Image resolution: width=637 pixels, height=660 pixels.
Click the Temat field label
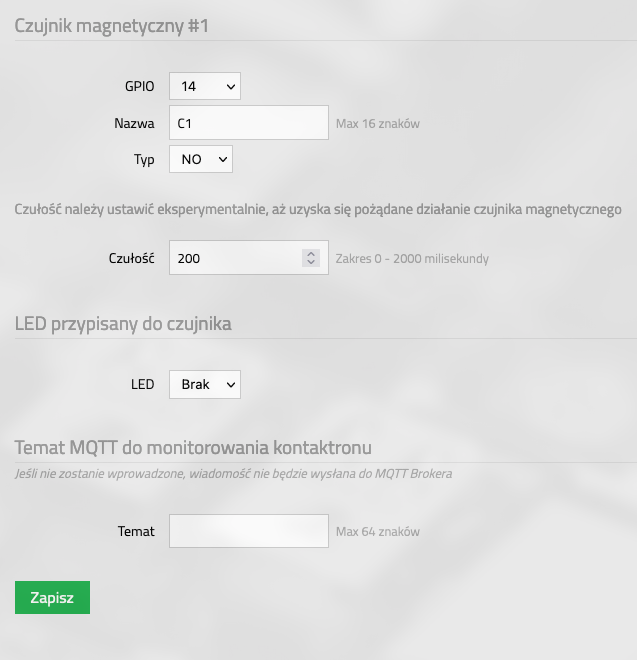click(x=136, y=531)
